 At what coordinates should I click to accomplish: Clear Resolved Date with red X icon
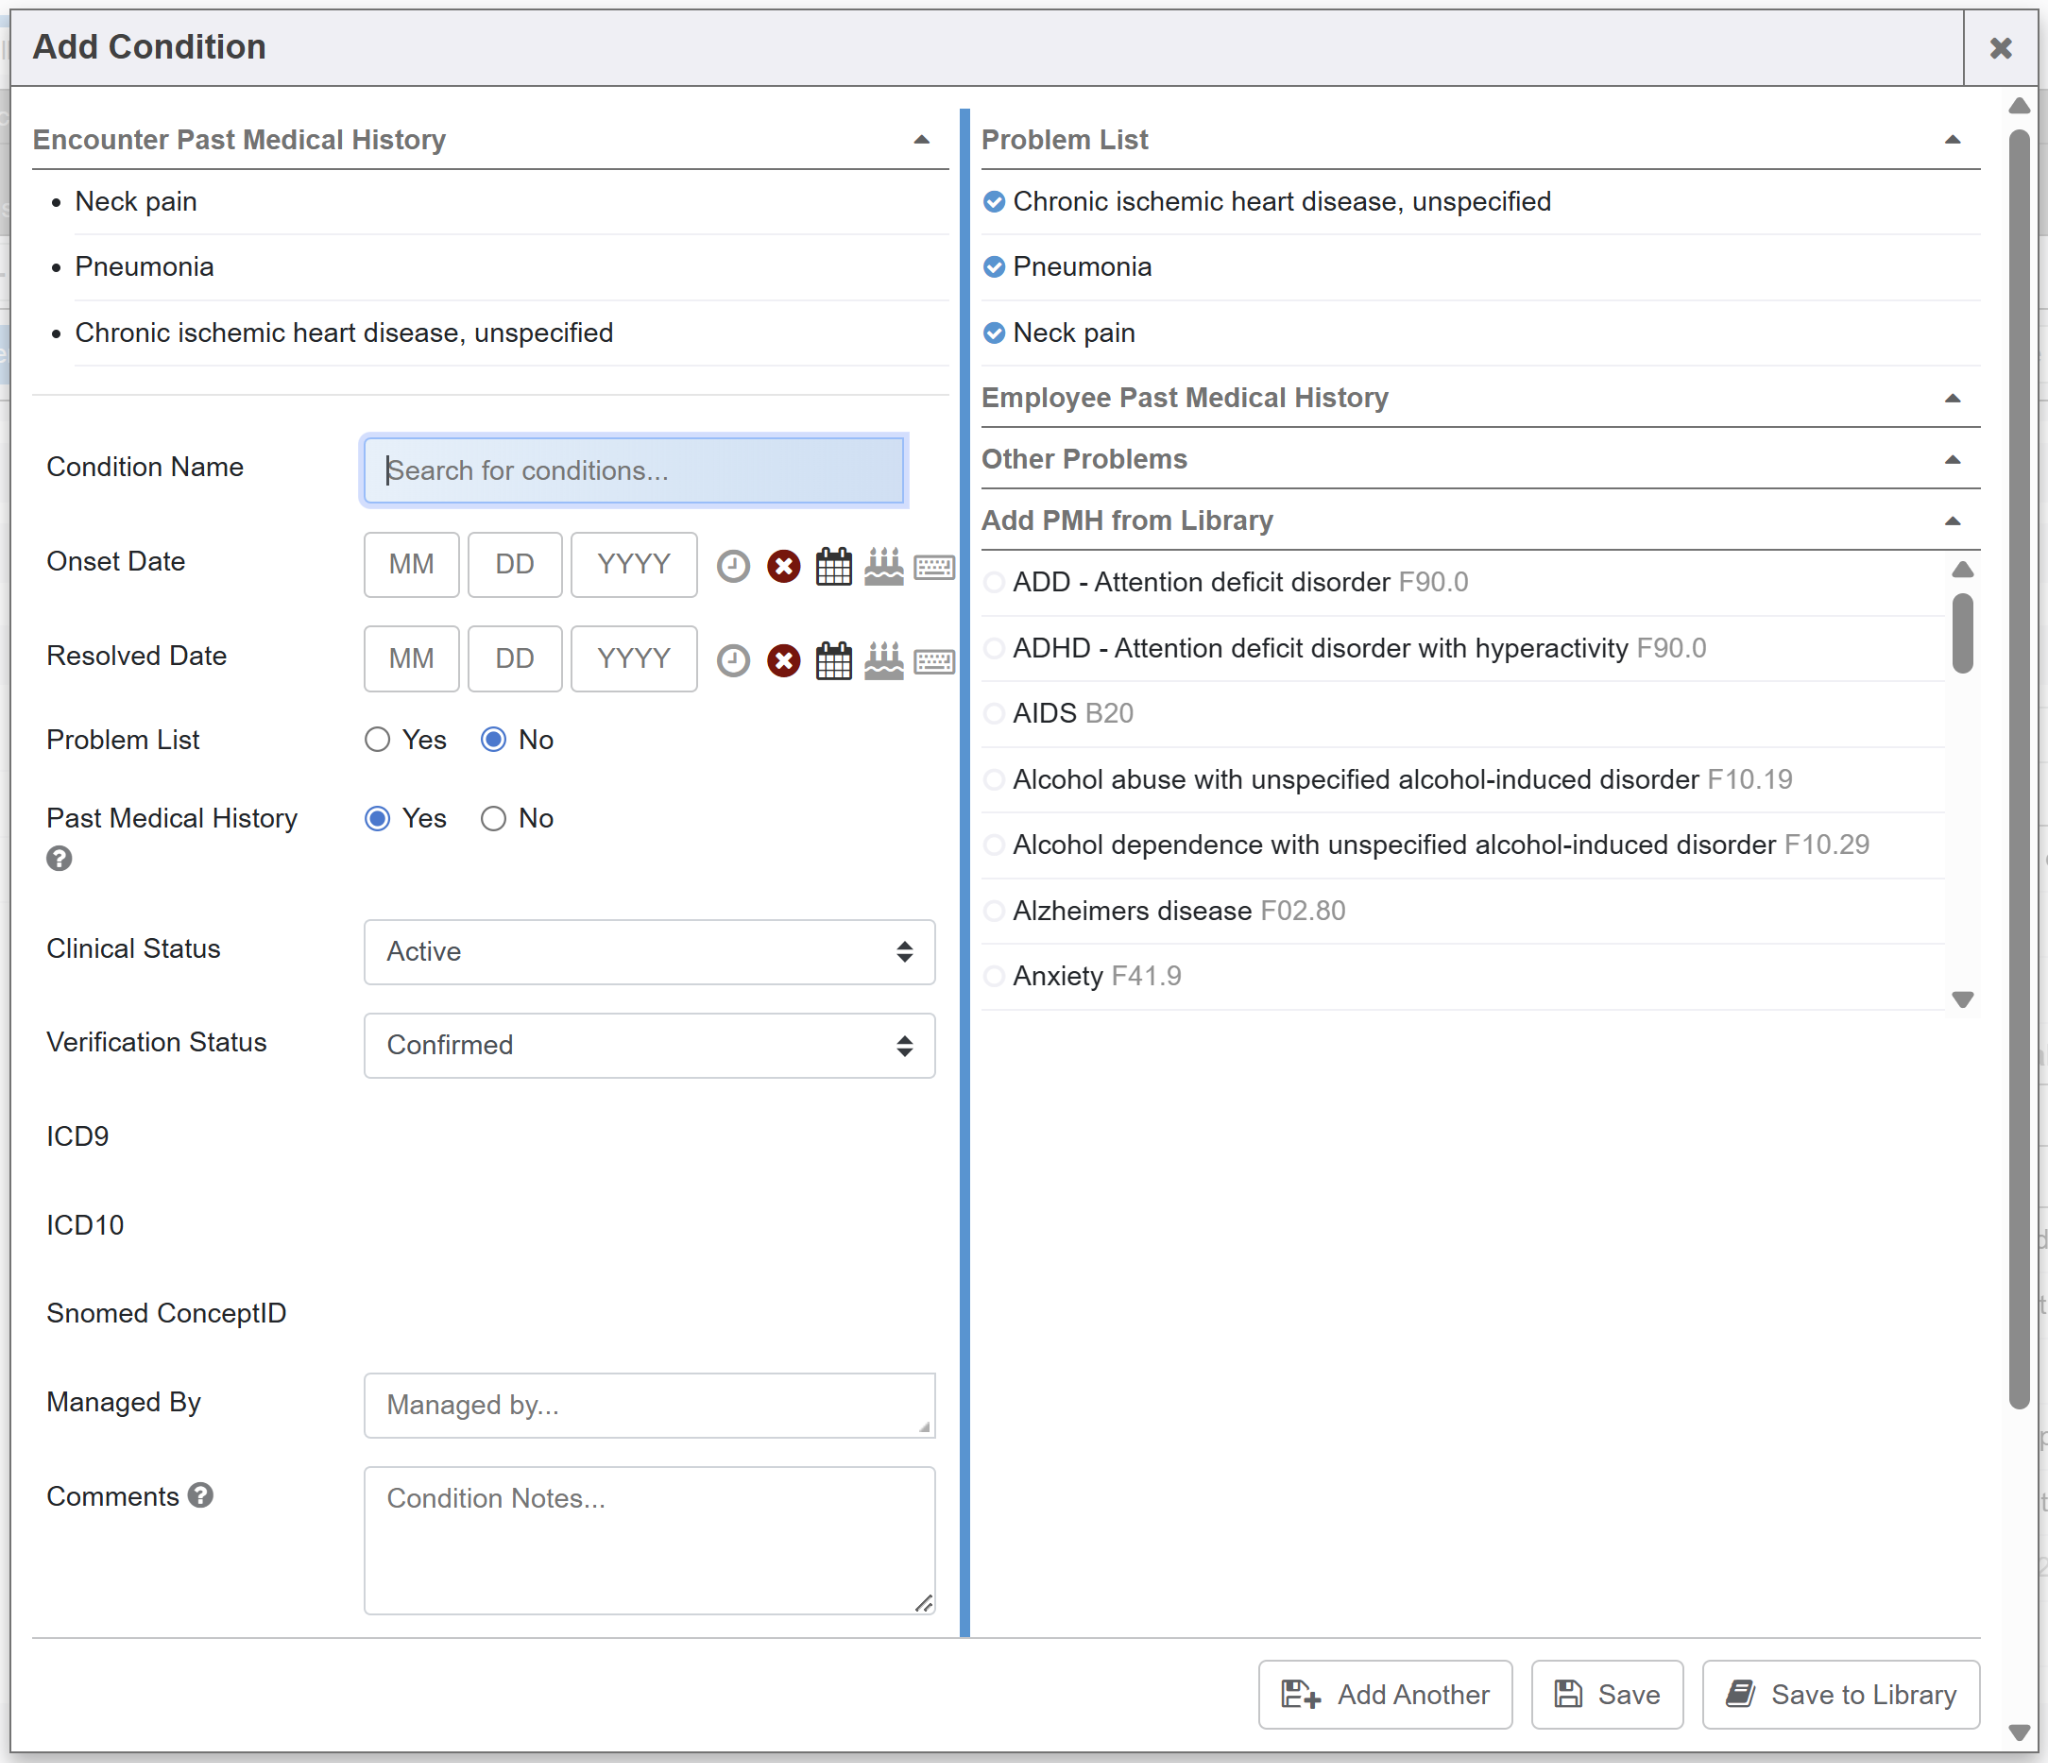pyautogui.click(x=783, y=661)
